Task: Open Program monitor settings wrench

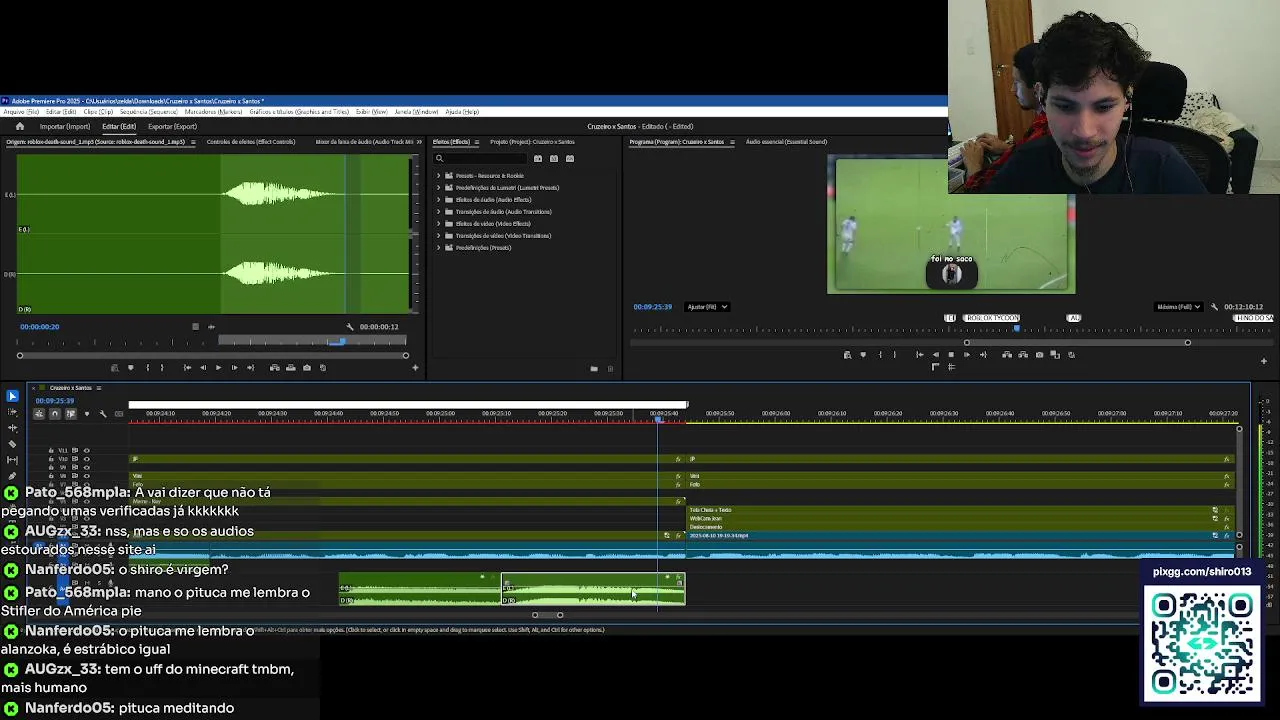Action: (1214, 307)
